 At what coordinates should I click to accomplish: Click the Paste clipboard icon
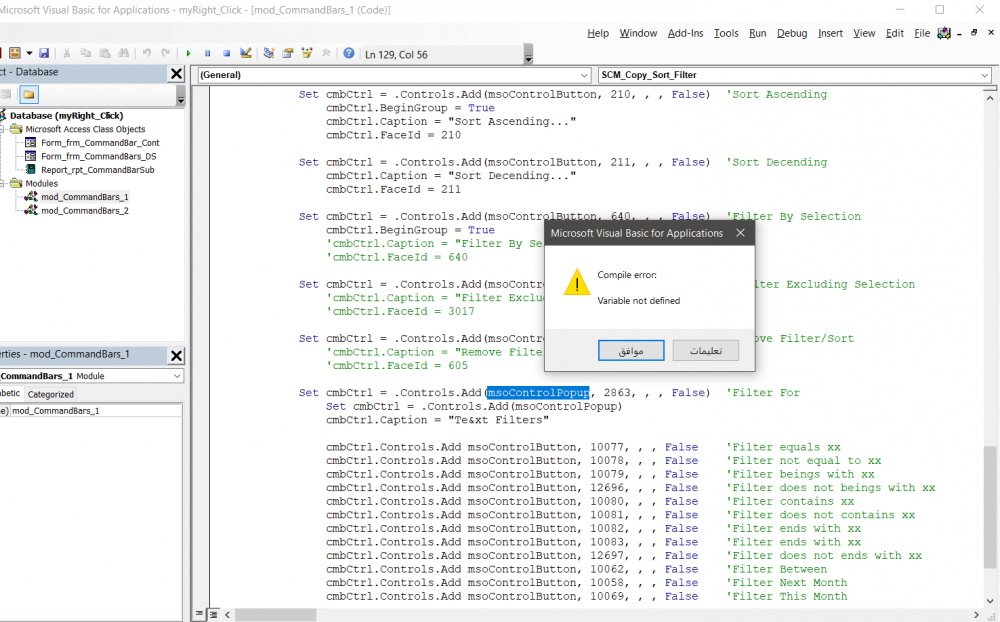tap(105, 54)
